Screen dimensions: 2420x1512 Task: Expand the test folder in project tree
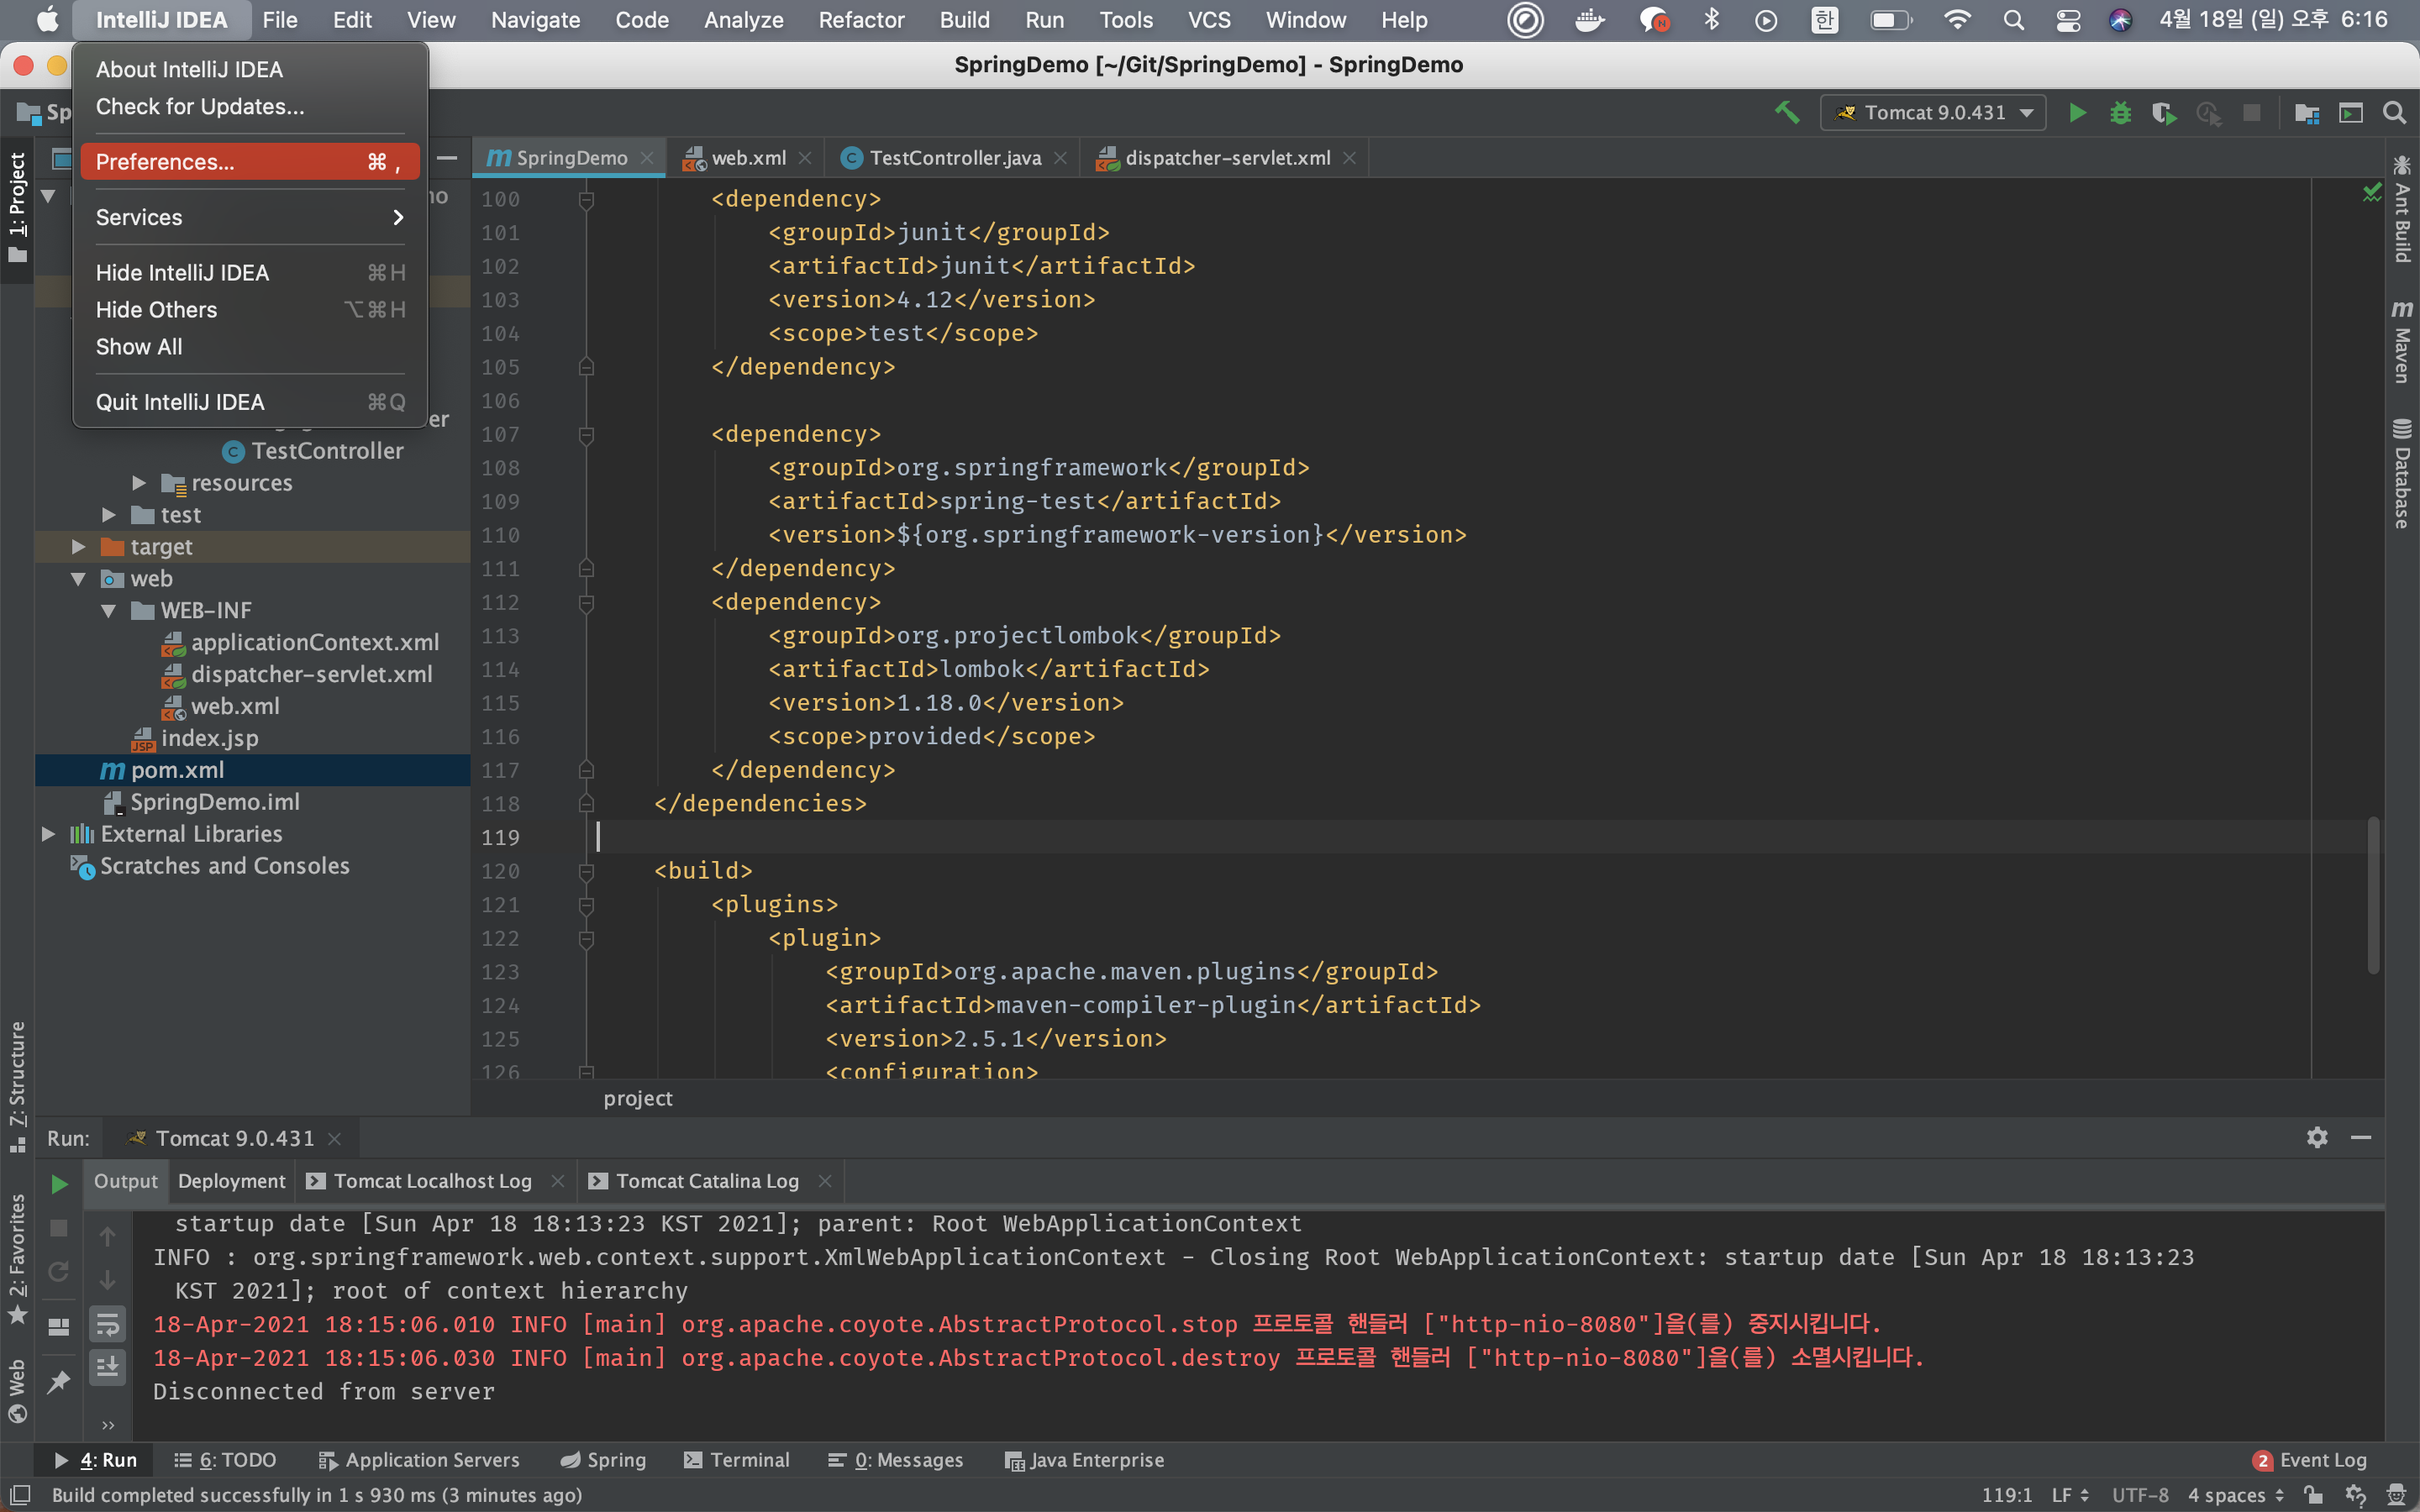109,515
